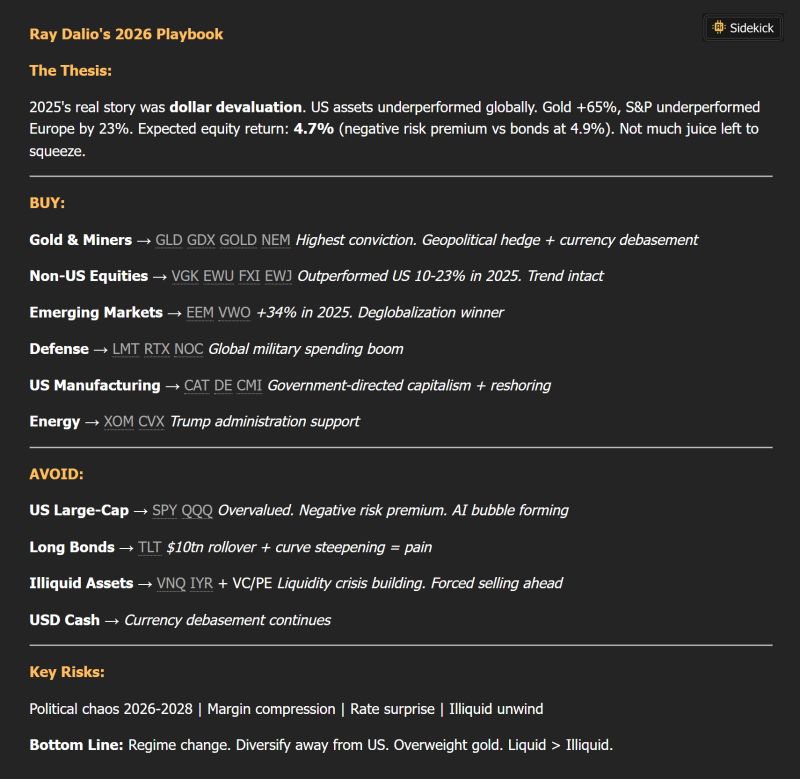Open the Sidekick button
The image size is (800, 779).
point(742,28)
